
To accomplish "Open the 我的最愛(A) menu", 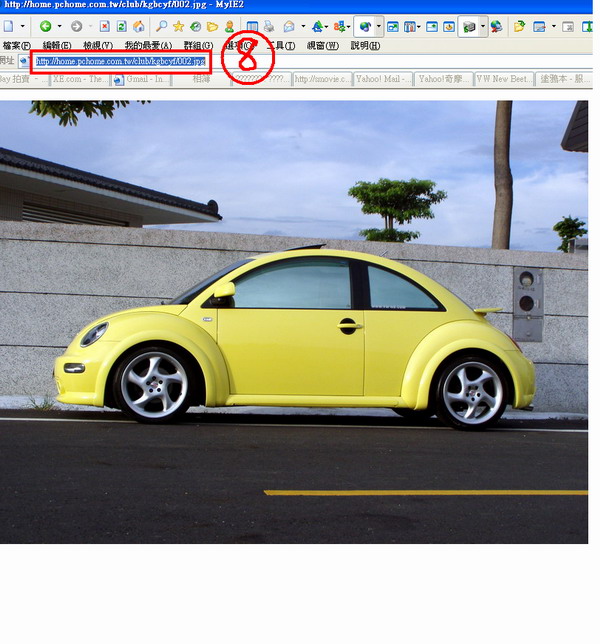I will pyautogui.click(x=147, y=46).
